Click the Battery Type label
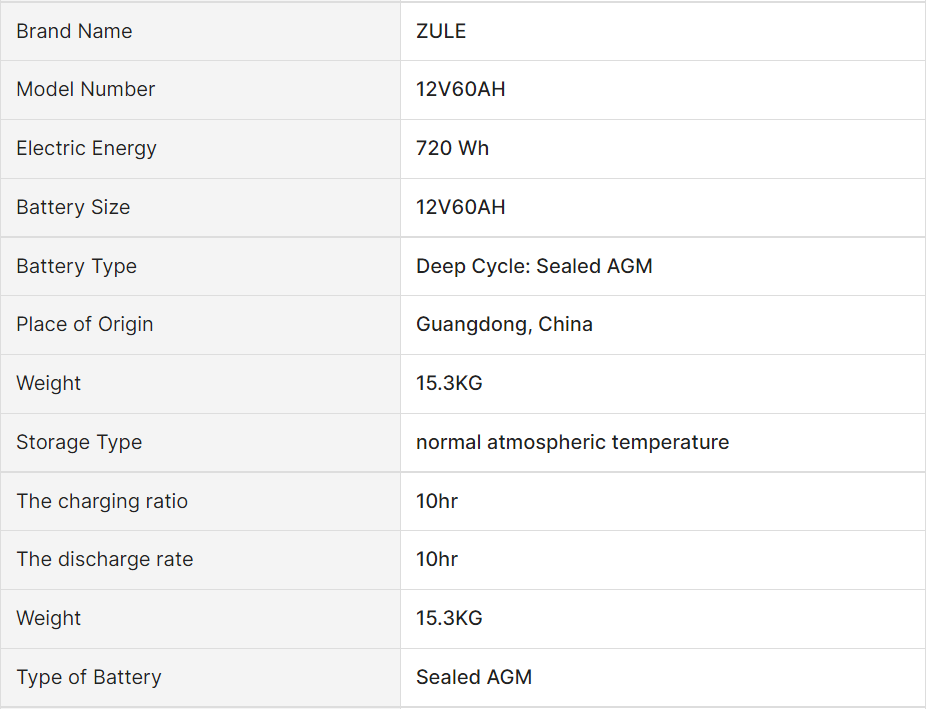Screen dimensions: 926x709 tap(76, 266)
